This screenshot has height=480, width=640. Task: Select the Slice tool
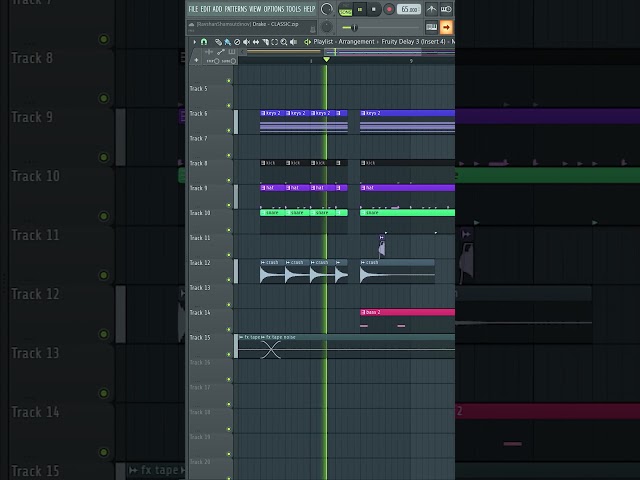point(265,42)
